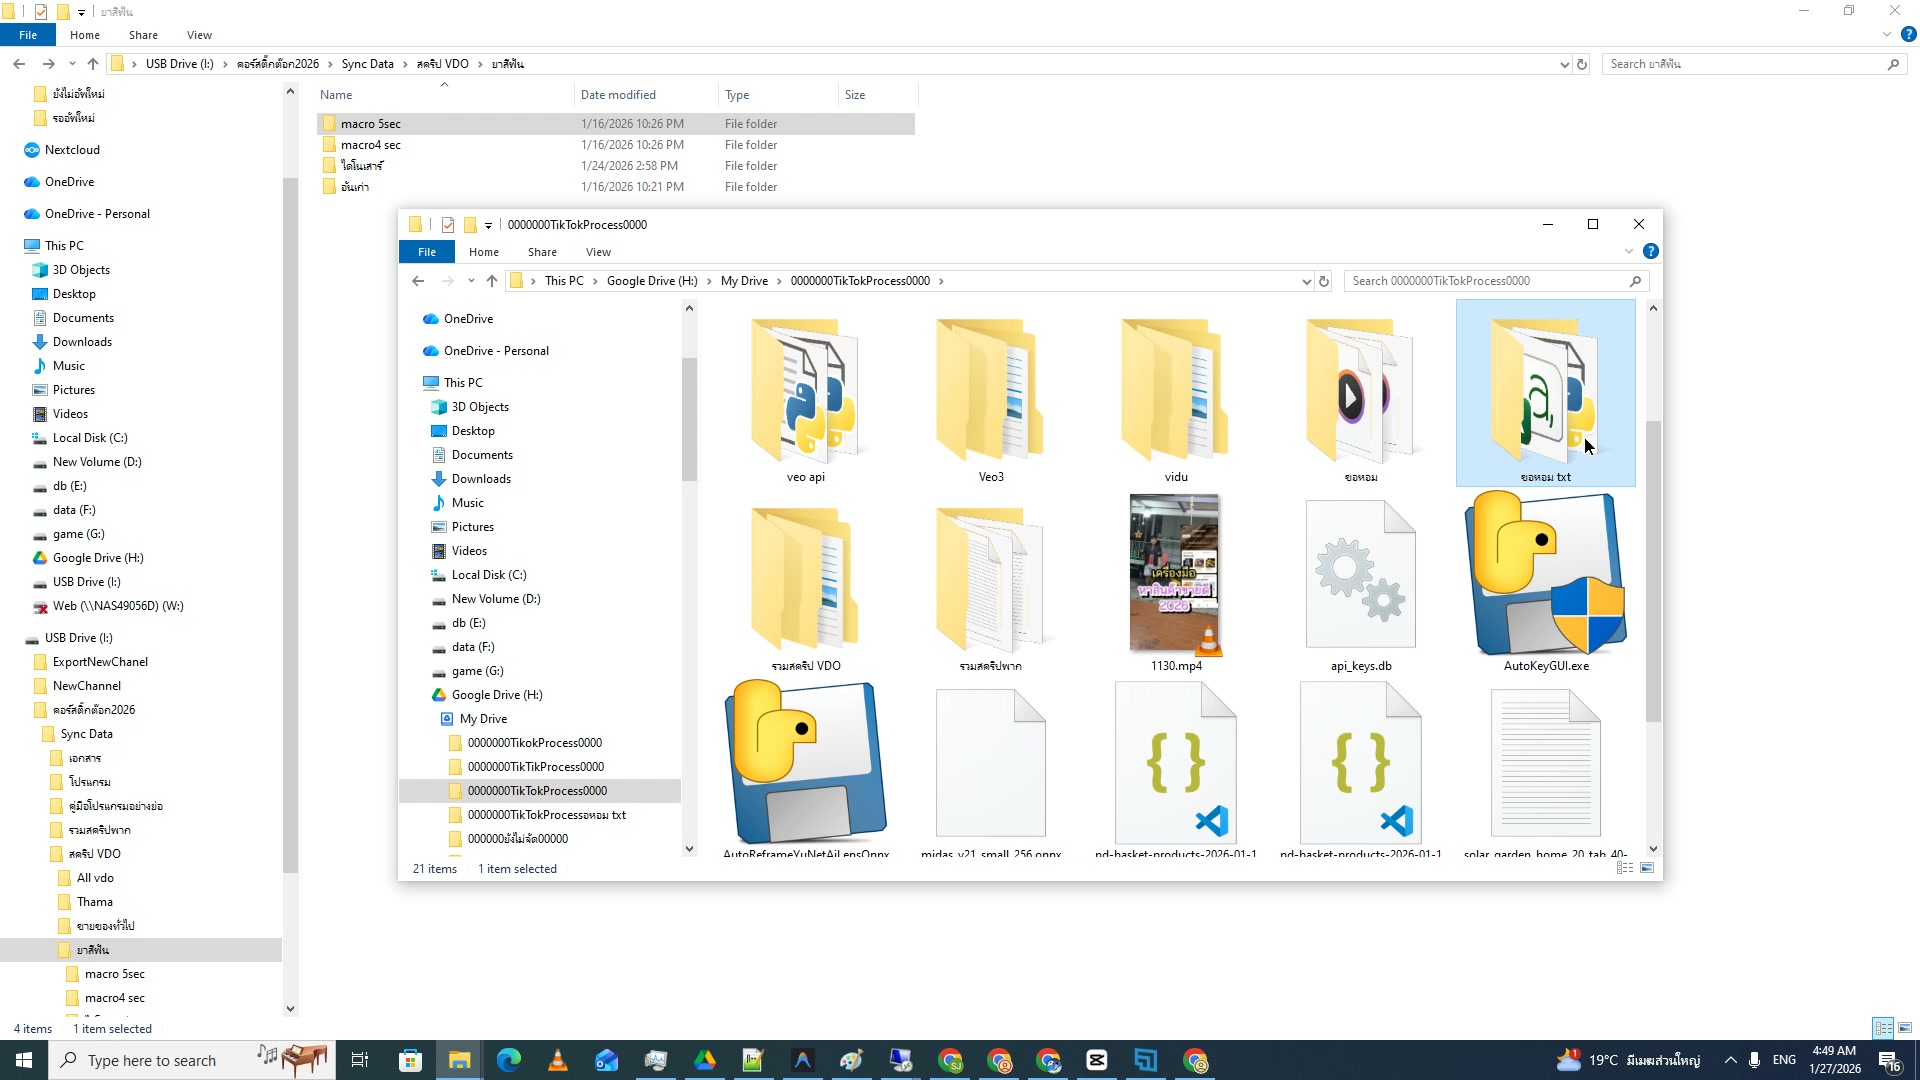Select the api_keys.db file icon
The image size is (1920, 1080).
tap(1360, 575)
